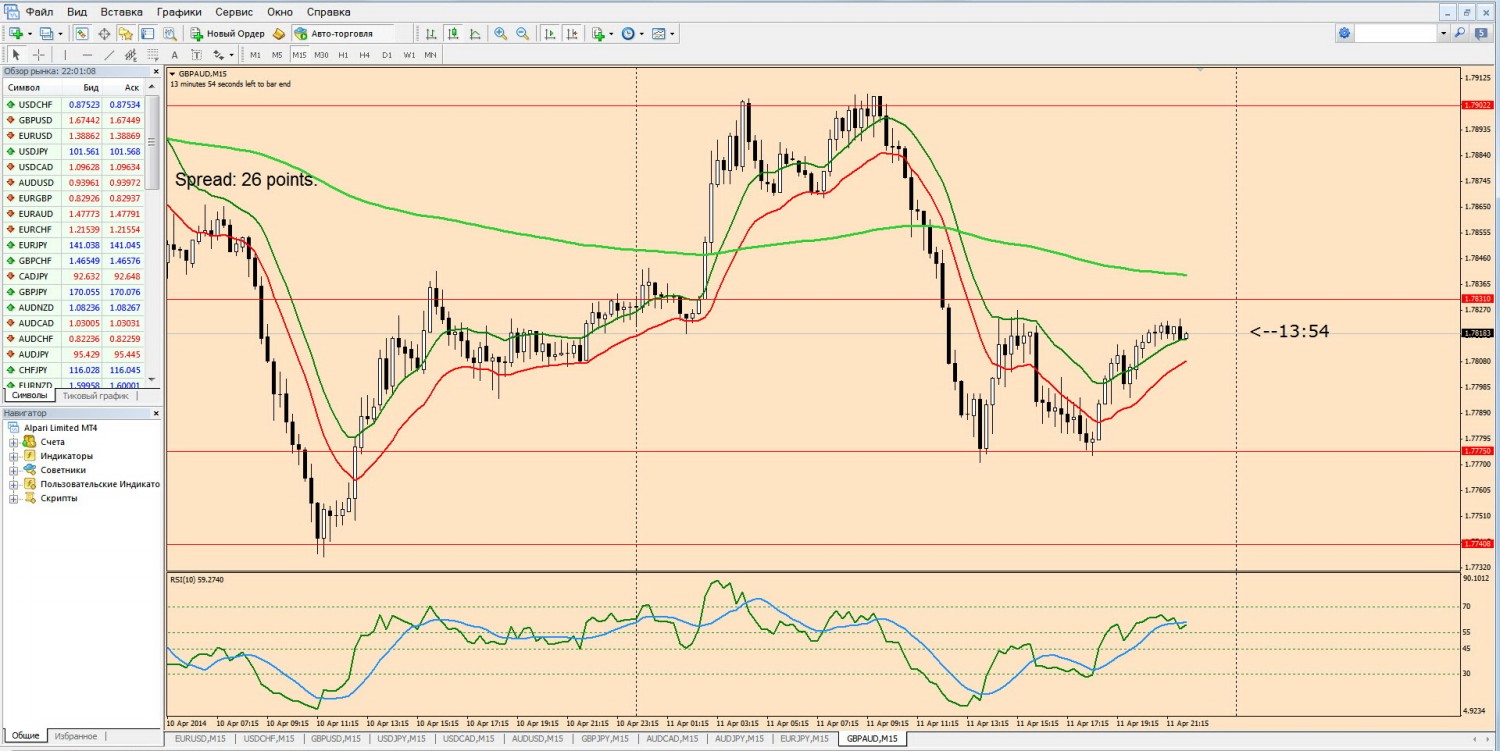
Task: Switch chart to bar chart icon
Action: (431, 33)
